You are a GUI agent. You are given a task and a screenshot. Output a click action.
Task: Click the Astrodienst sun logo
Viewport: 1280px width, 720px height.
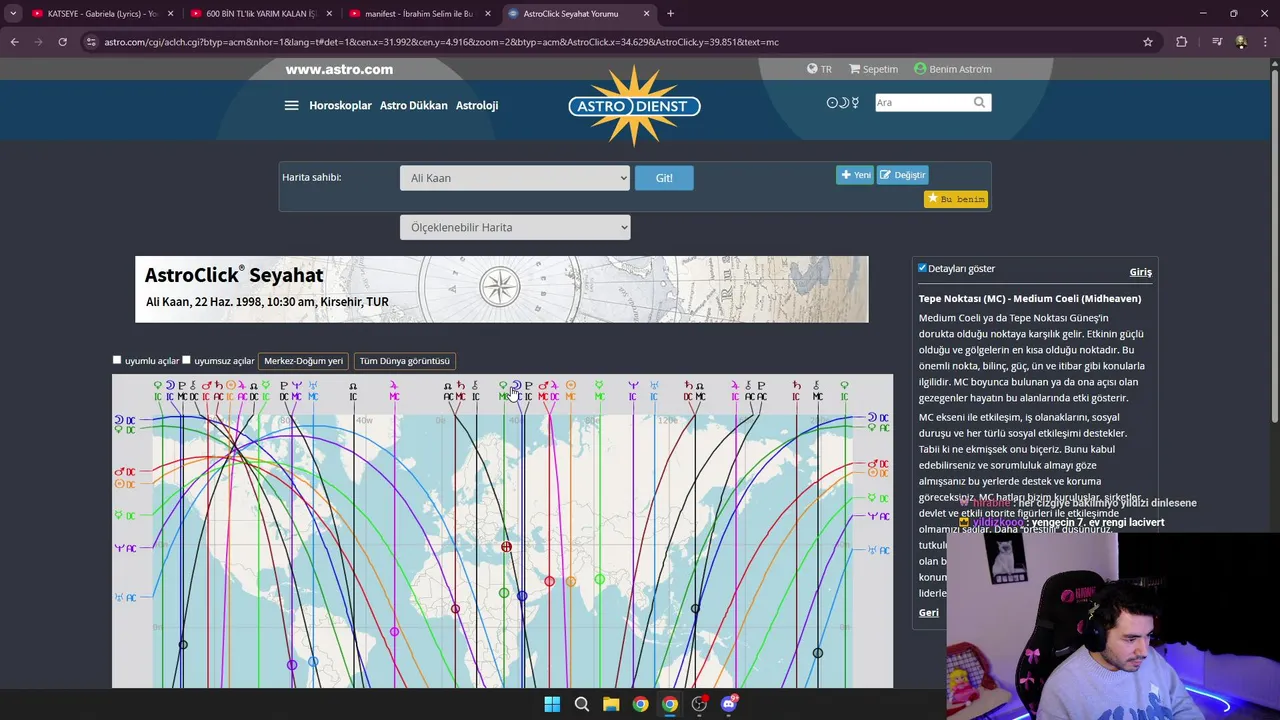click(x=634, y=105)
